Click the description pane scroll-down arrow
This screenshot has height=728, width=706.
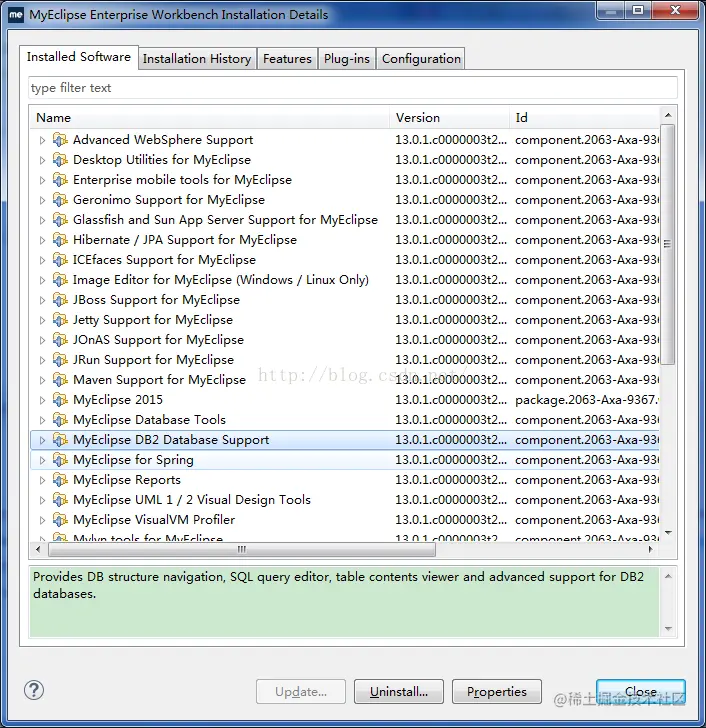click(x=668, y=629)
